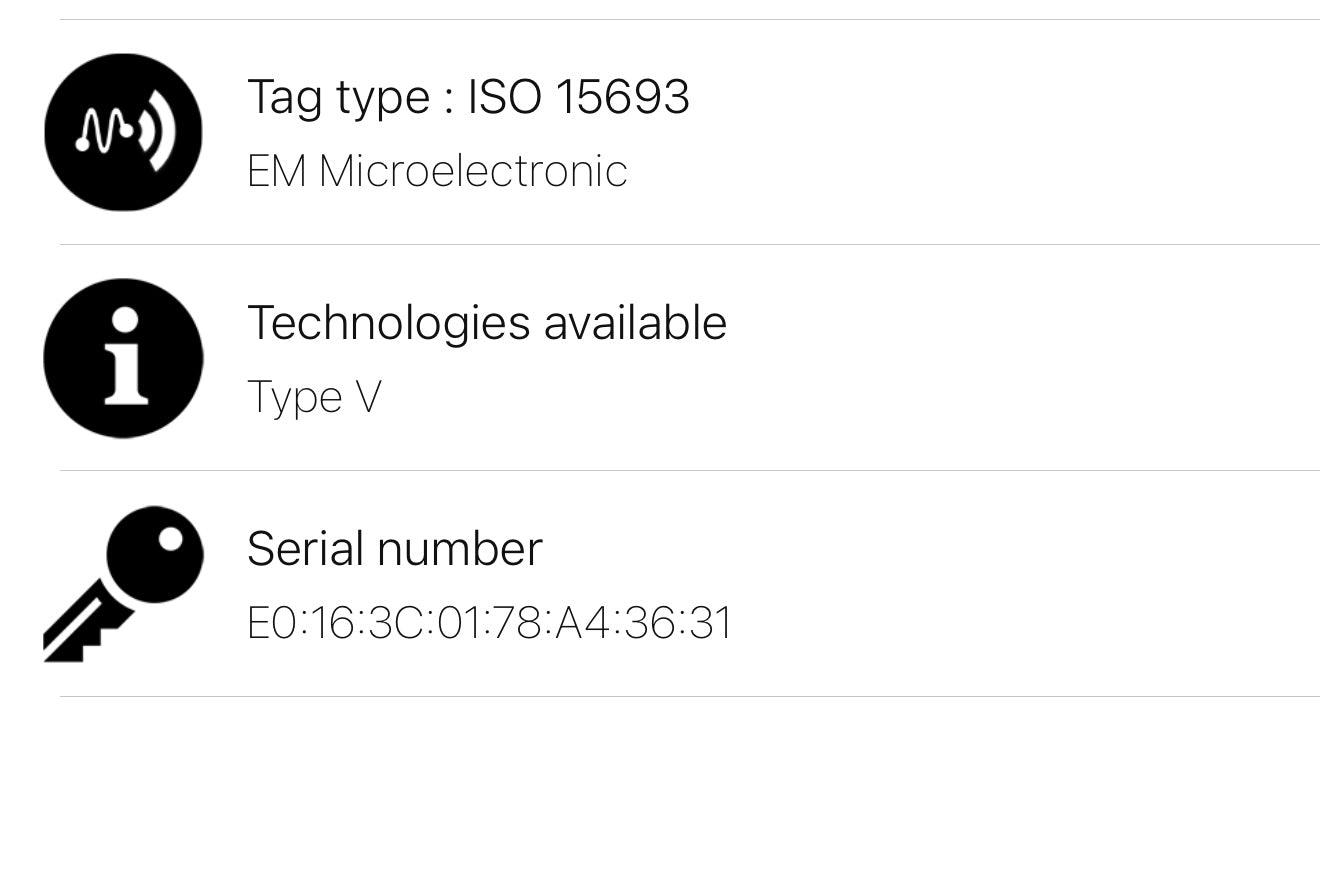Tap the NFC tag wave icon
The height and width of the screenshot is (881, 1320).
[123, 132]
